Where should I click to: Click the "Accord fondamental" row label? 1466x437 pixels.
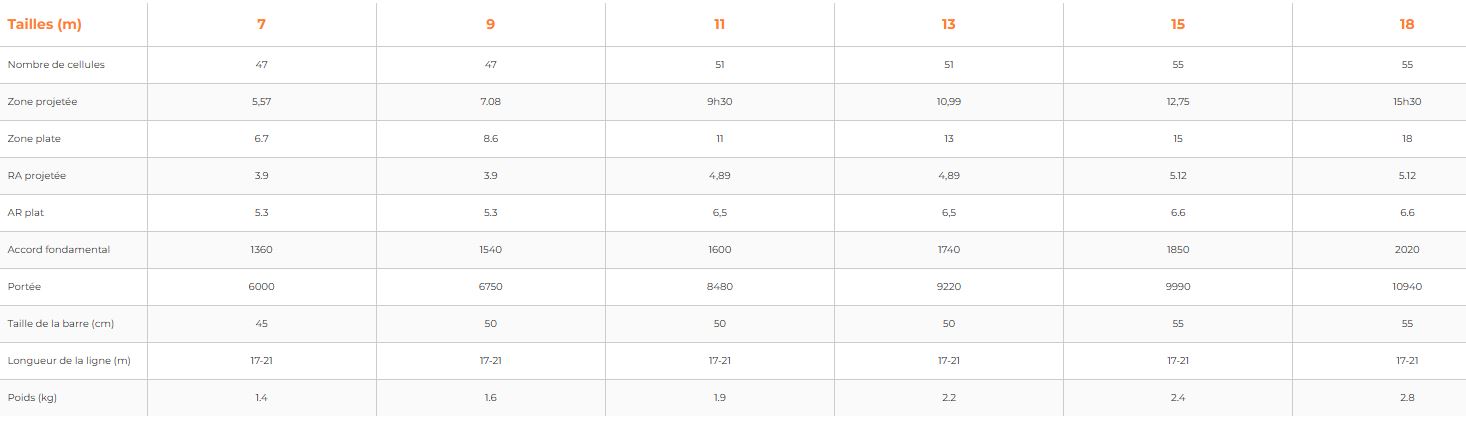[x=58, y=250]
